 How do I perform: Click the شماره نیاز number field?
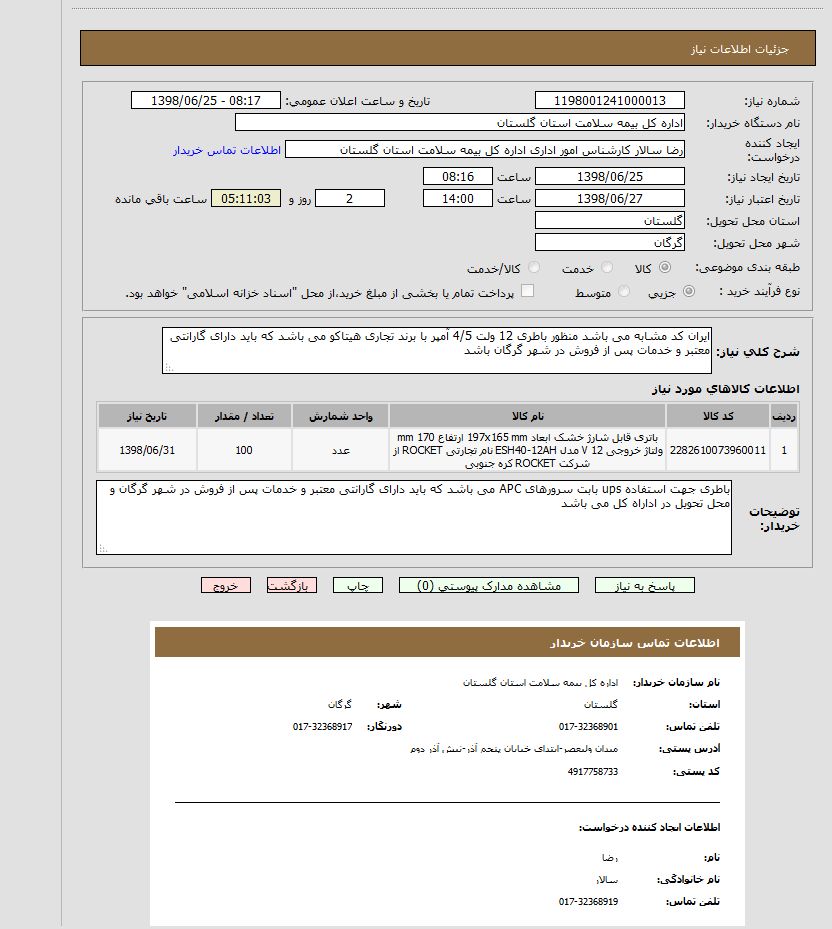point(610,101)
